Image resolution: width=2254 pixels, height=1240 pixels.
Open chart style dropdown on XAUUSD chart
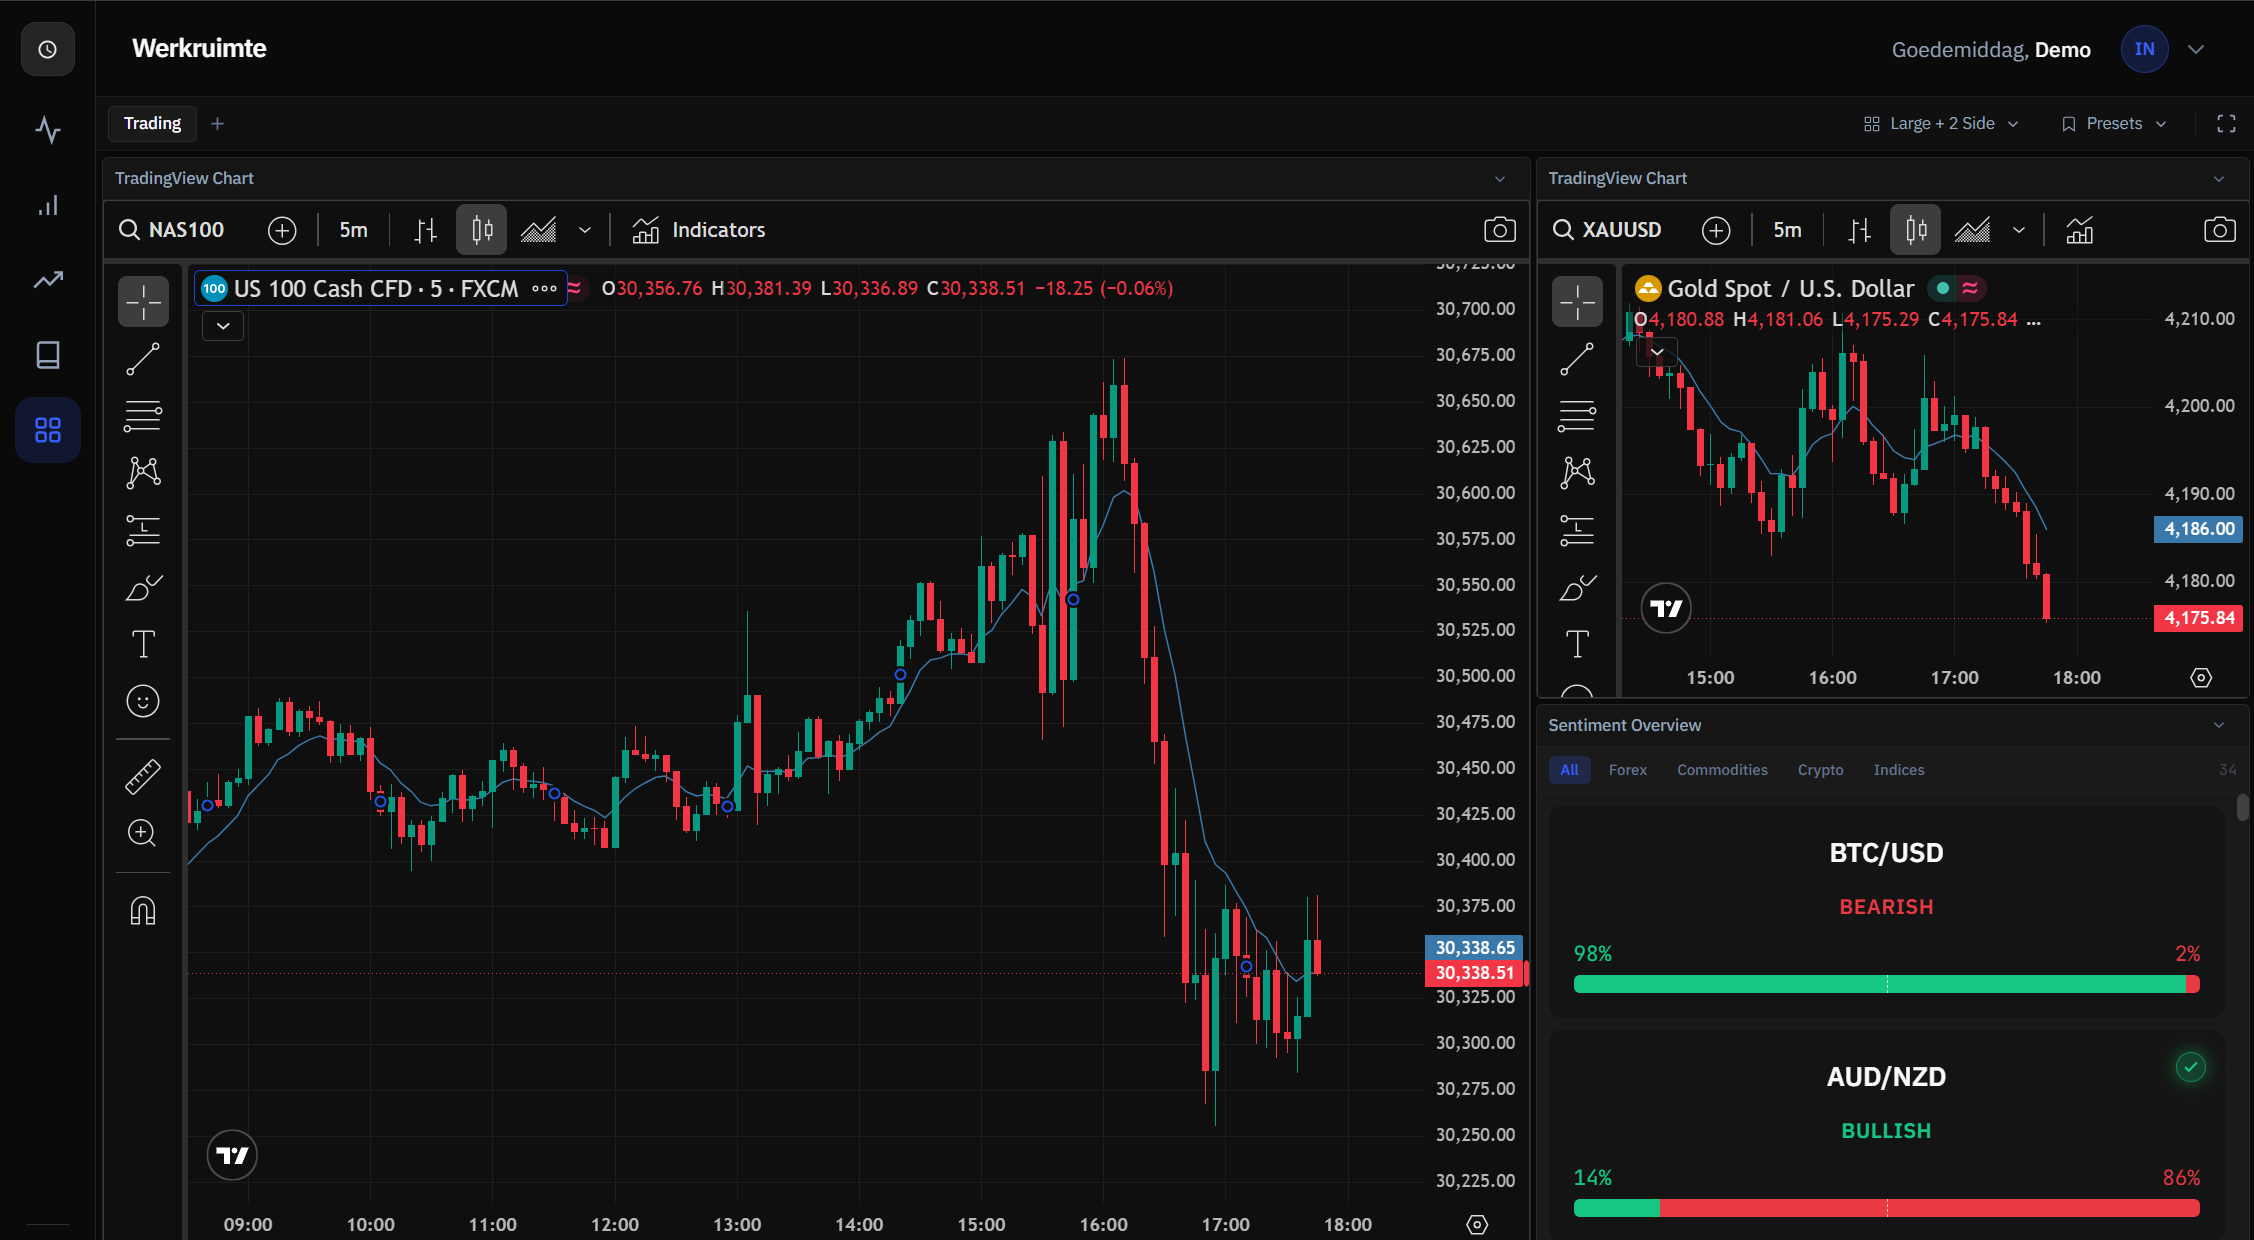point(2019,230)
